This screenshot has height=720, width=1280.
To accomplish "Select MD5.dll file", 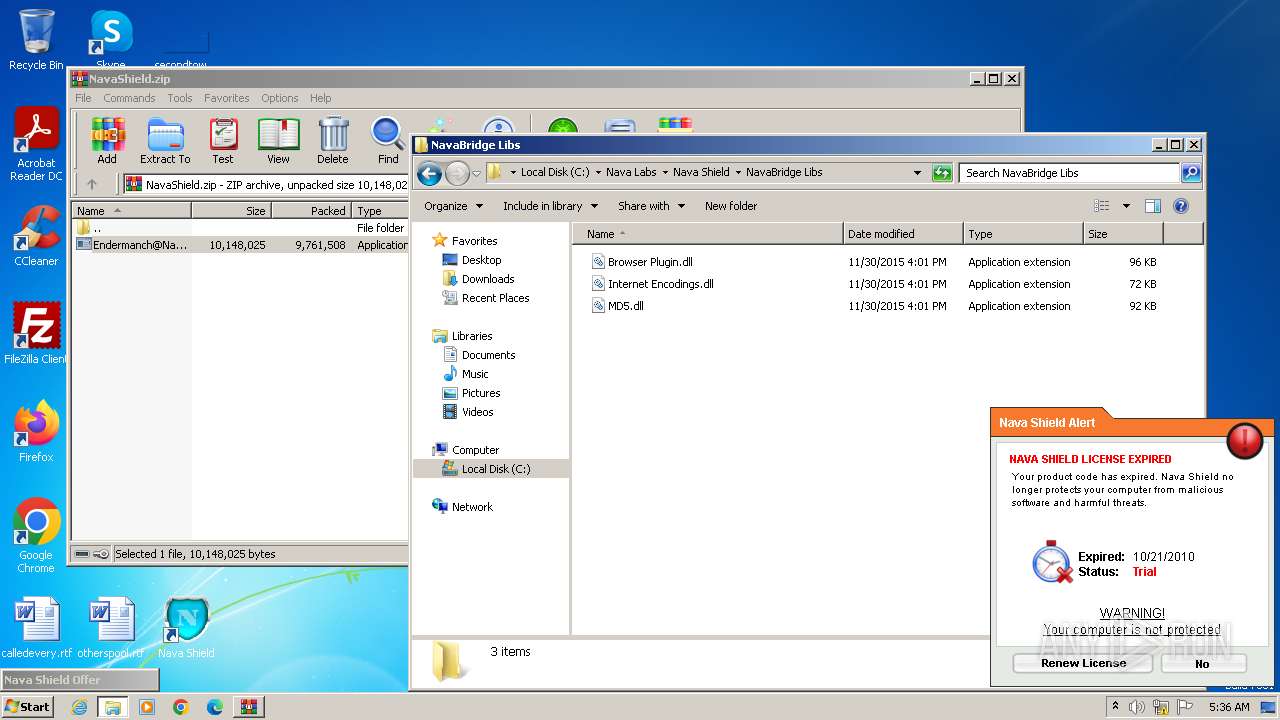I will [x=617, y=306].
